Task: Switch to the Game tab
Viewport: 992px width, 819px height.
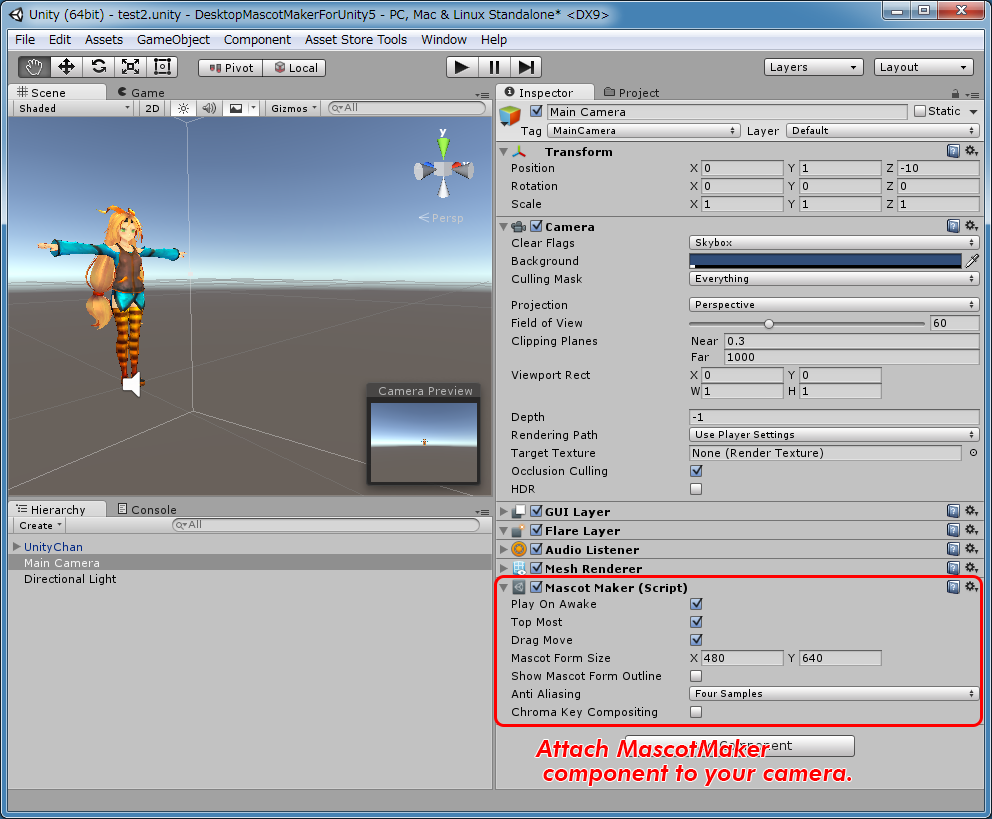Action: pyautogui.click(x=141, y=93)
